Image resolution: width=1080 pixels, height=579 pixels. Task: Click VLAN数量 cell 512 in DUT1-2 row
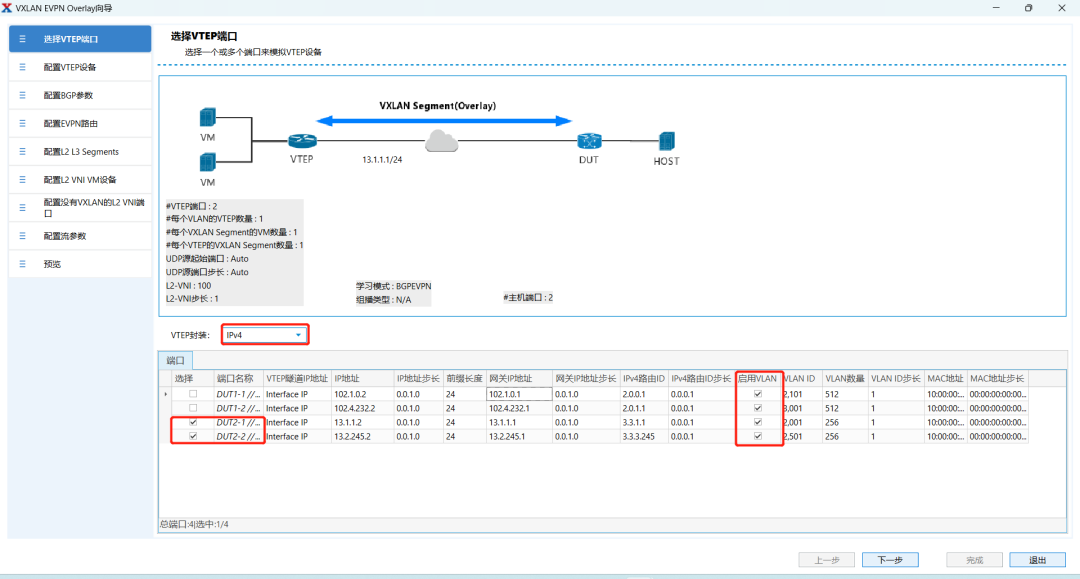click(x=845, y=408)
